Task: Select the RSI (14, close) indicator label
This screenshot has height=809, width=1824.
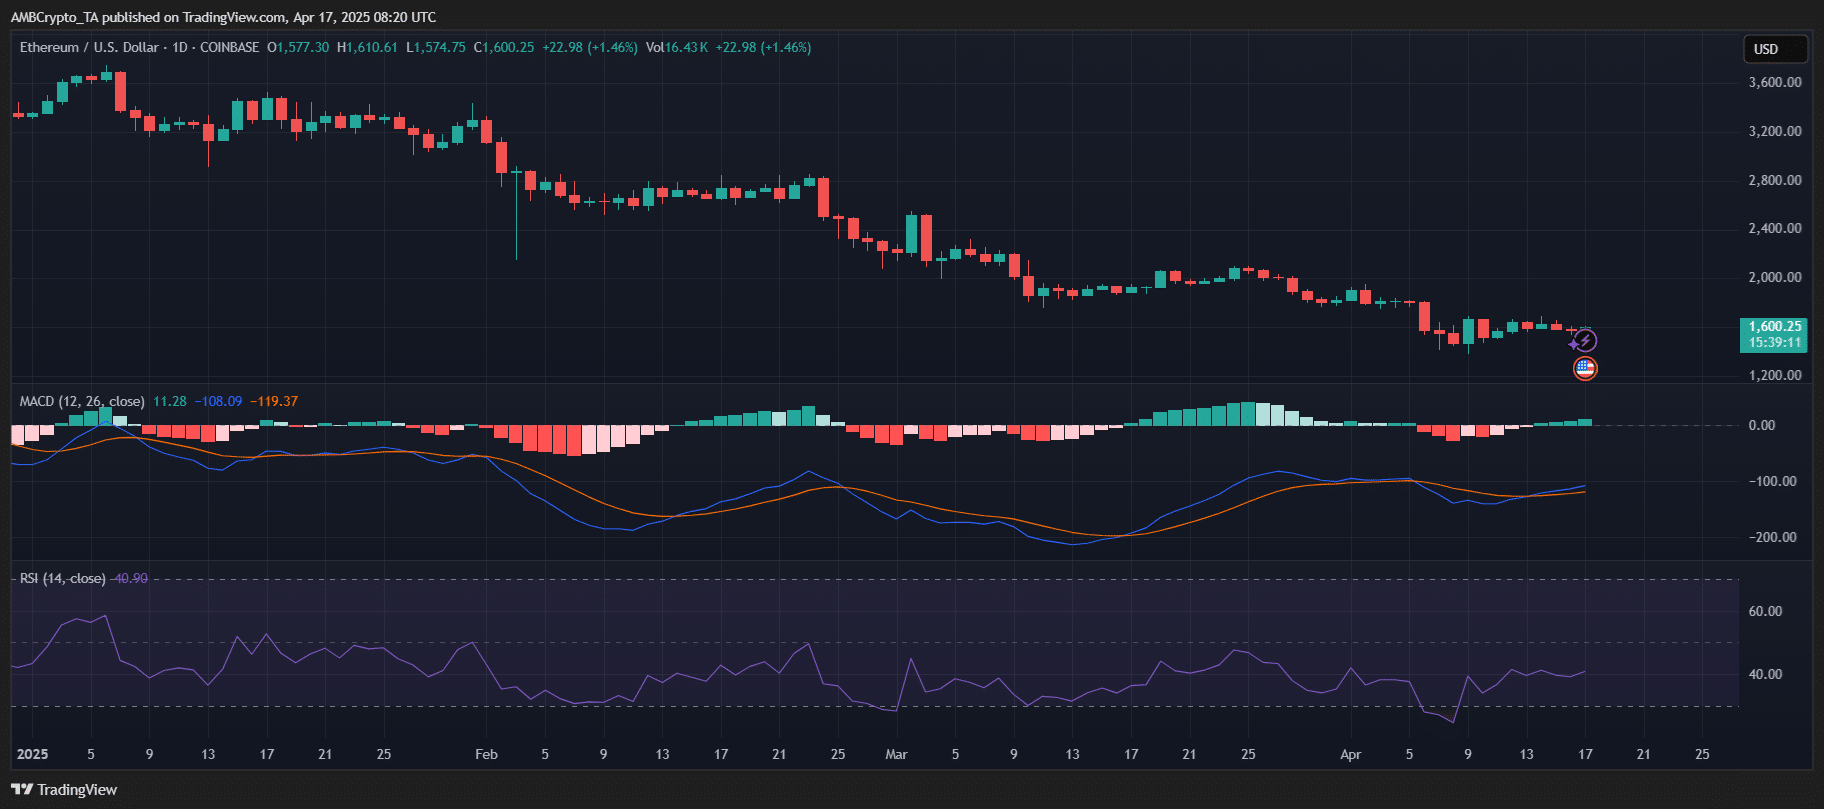Action: [62, 578]
